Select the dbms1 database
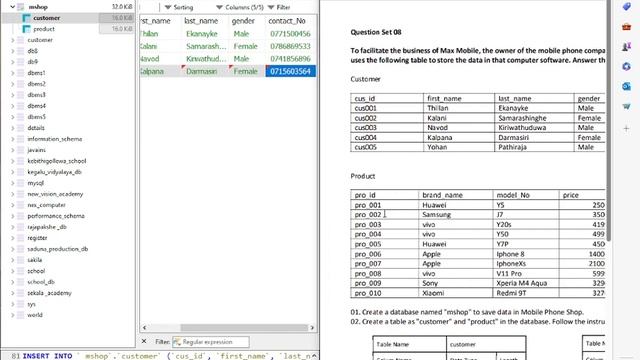This screenshot has width=640, height=360. (x=36, y=73)
